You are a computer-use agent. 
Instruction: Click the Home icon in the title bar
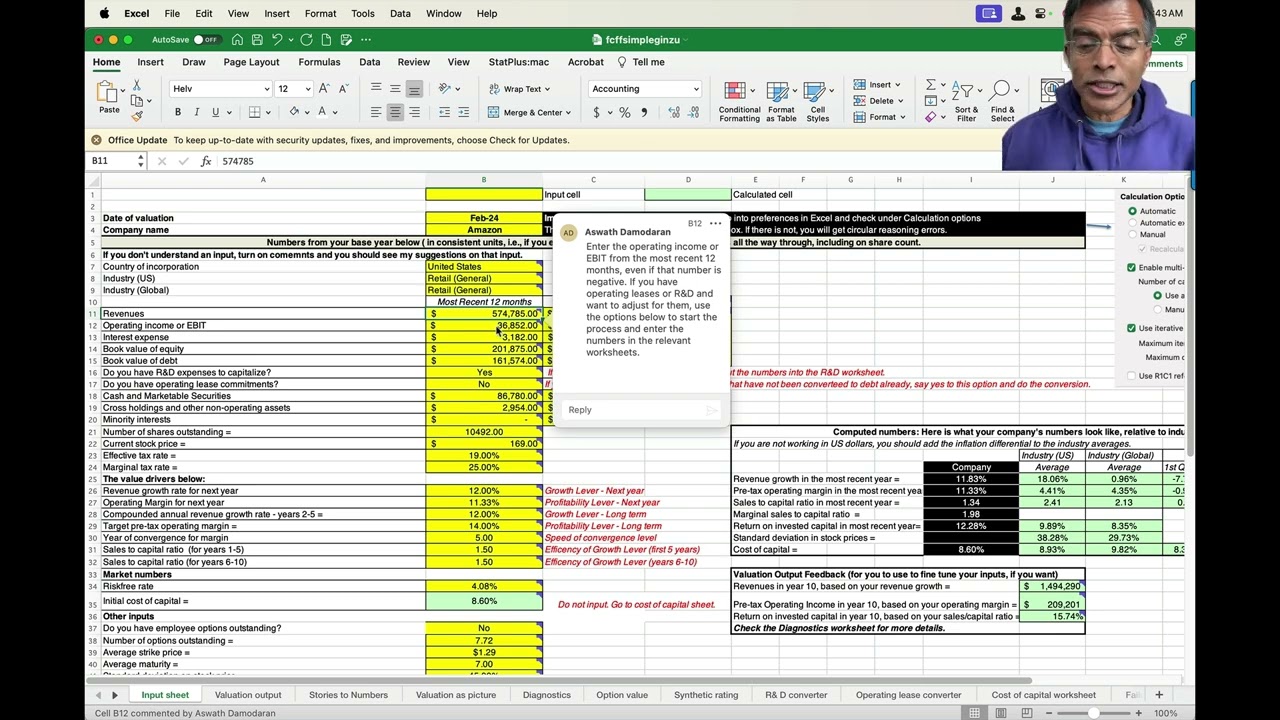(237, 40)
